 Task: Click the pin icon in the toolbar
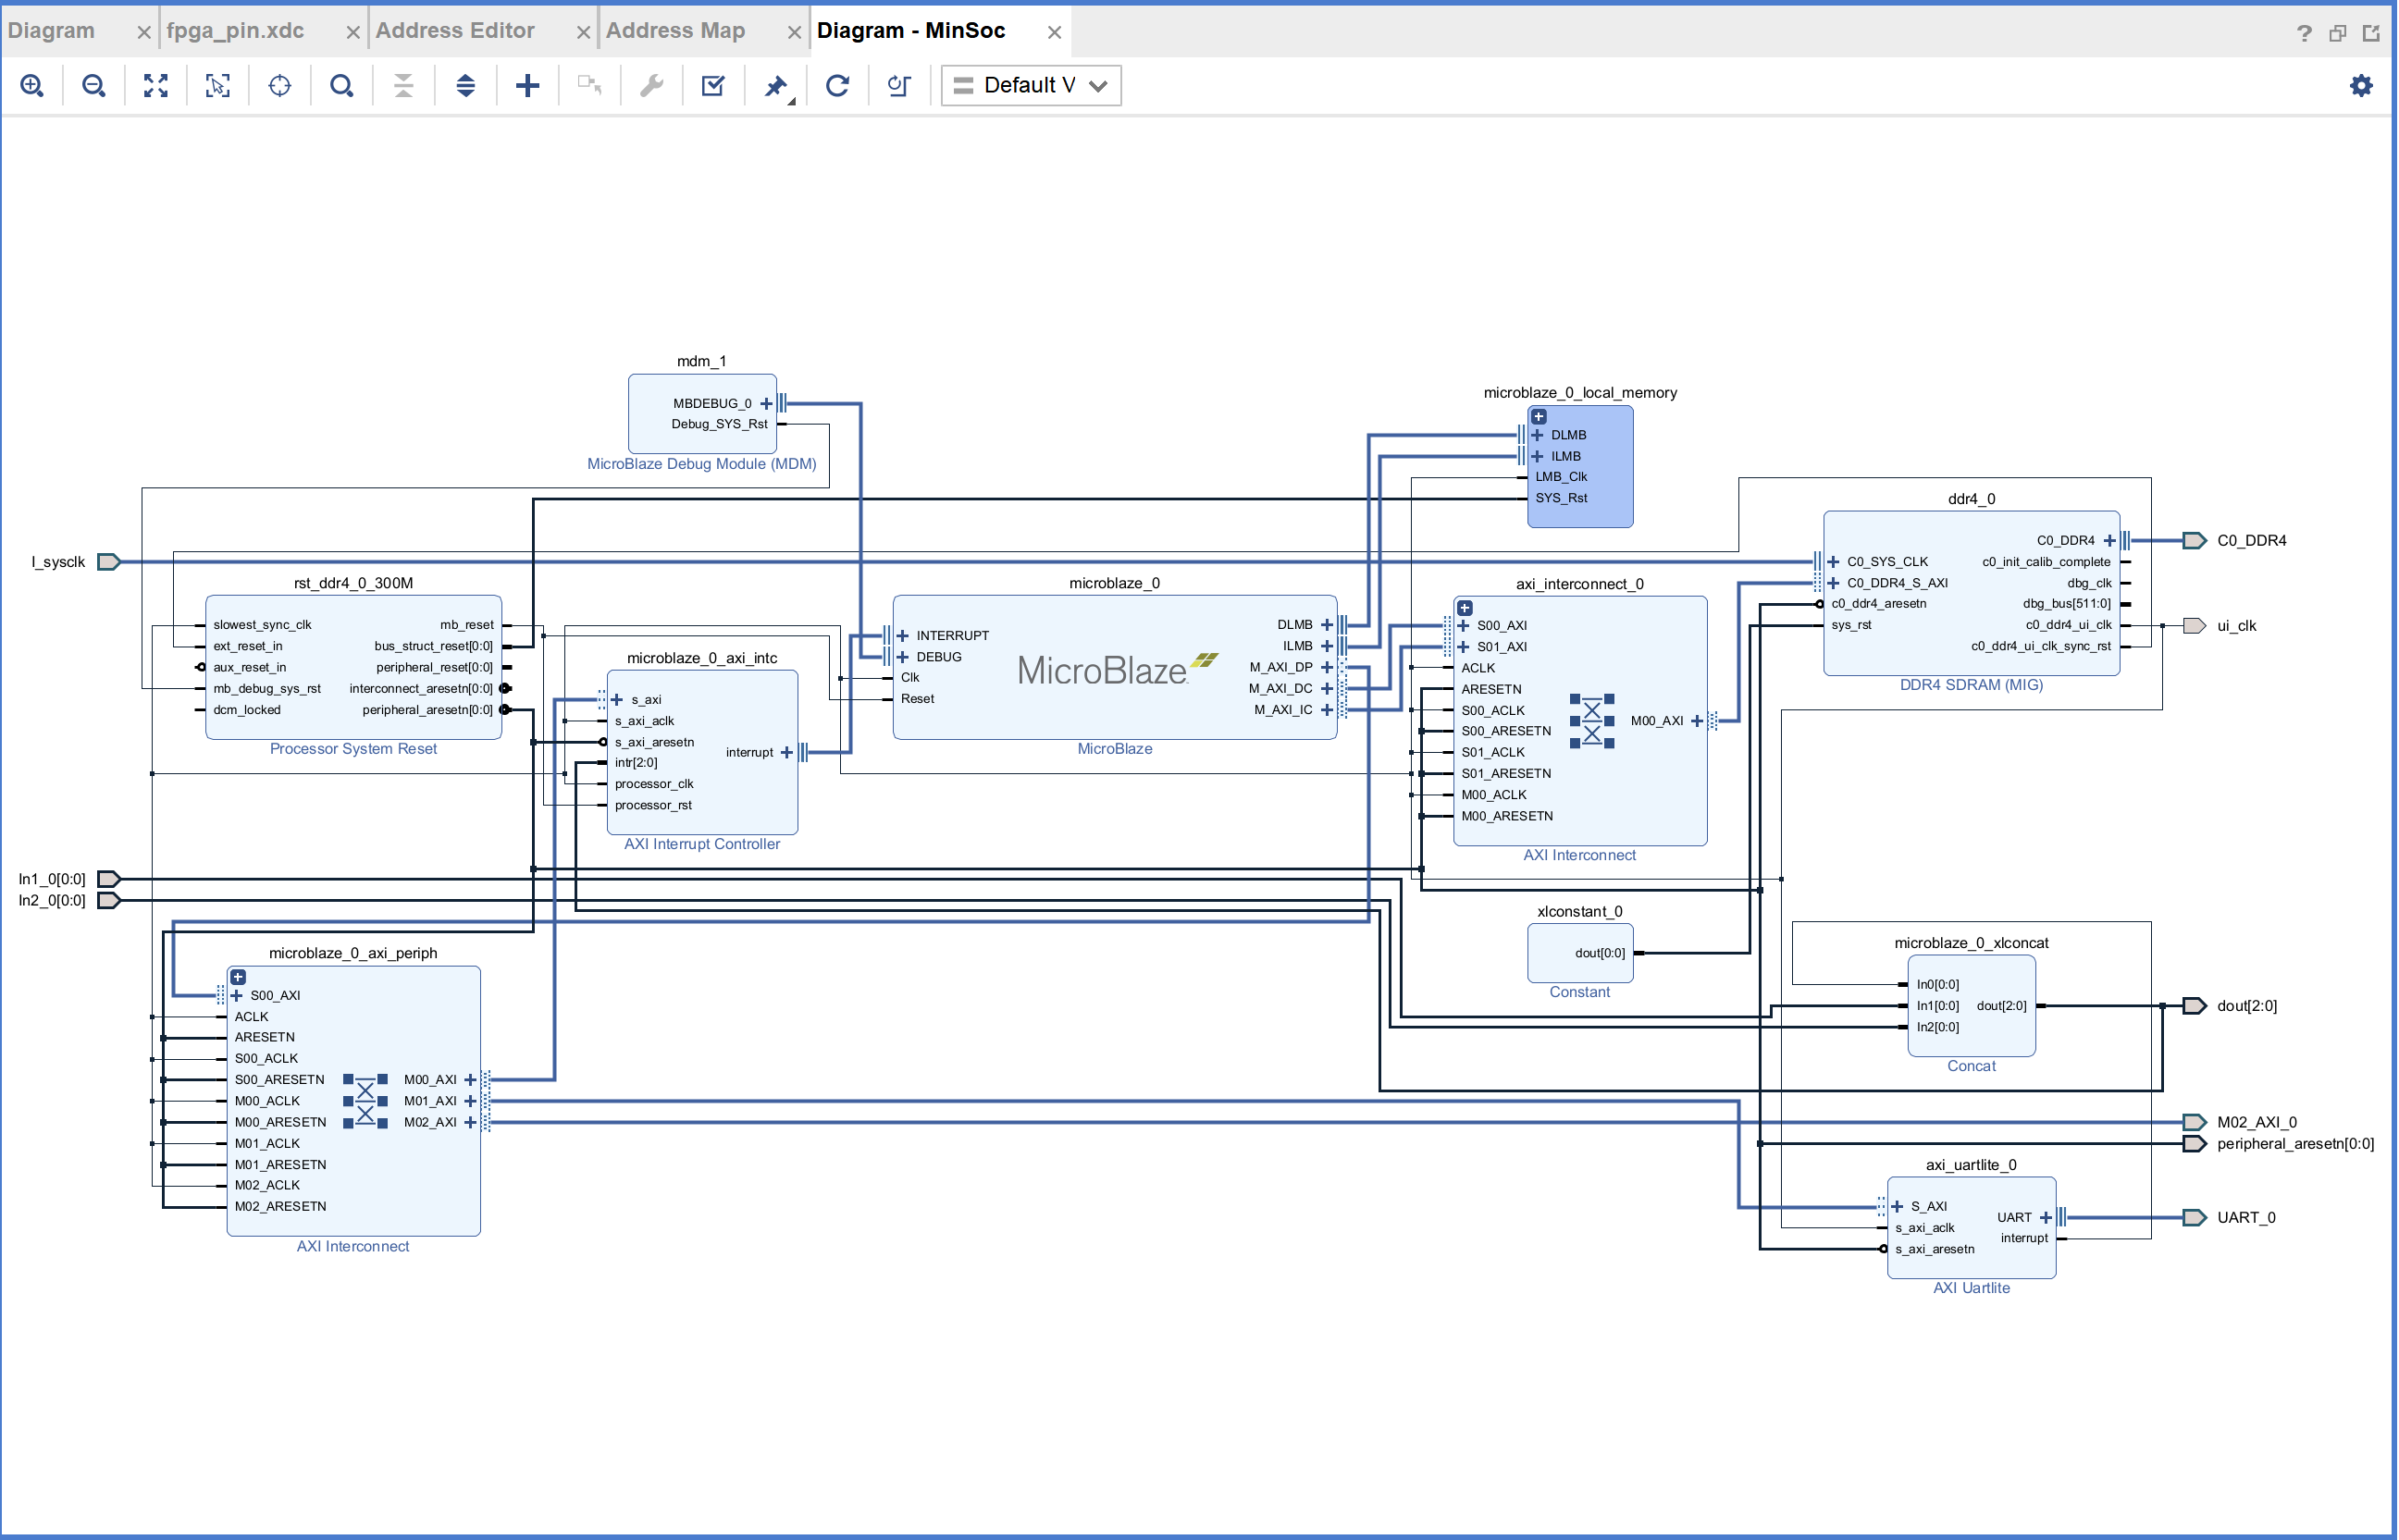point(777,87)
